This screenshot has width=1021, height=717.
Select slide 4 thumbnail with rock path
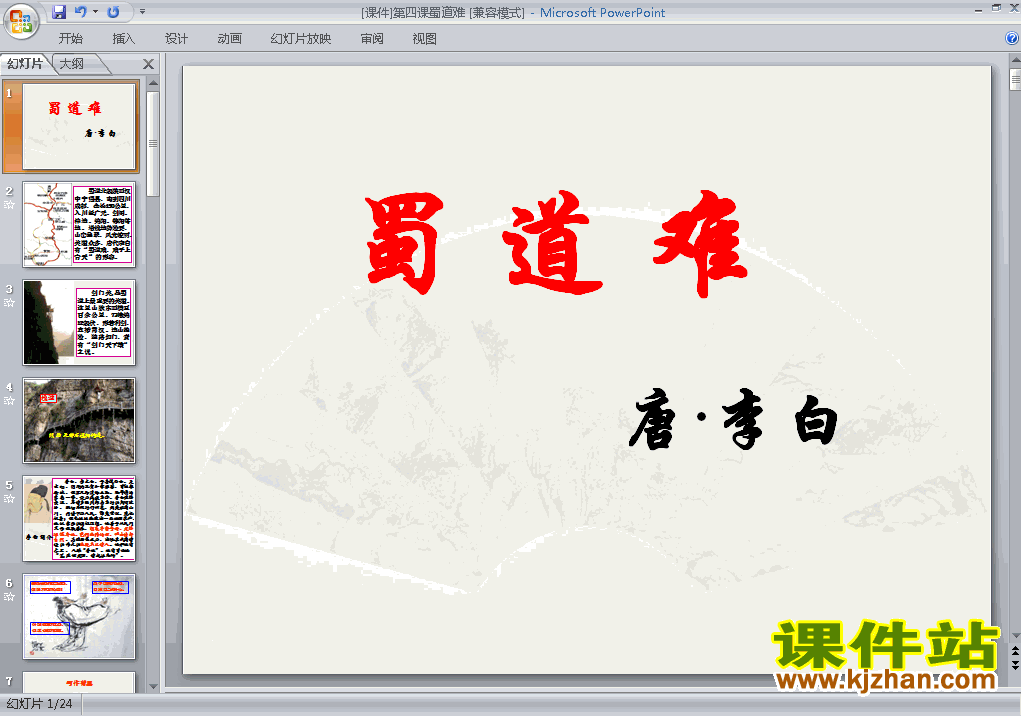(x=79, y=421)
